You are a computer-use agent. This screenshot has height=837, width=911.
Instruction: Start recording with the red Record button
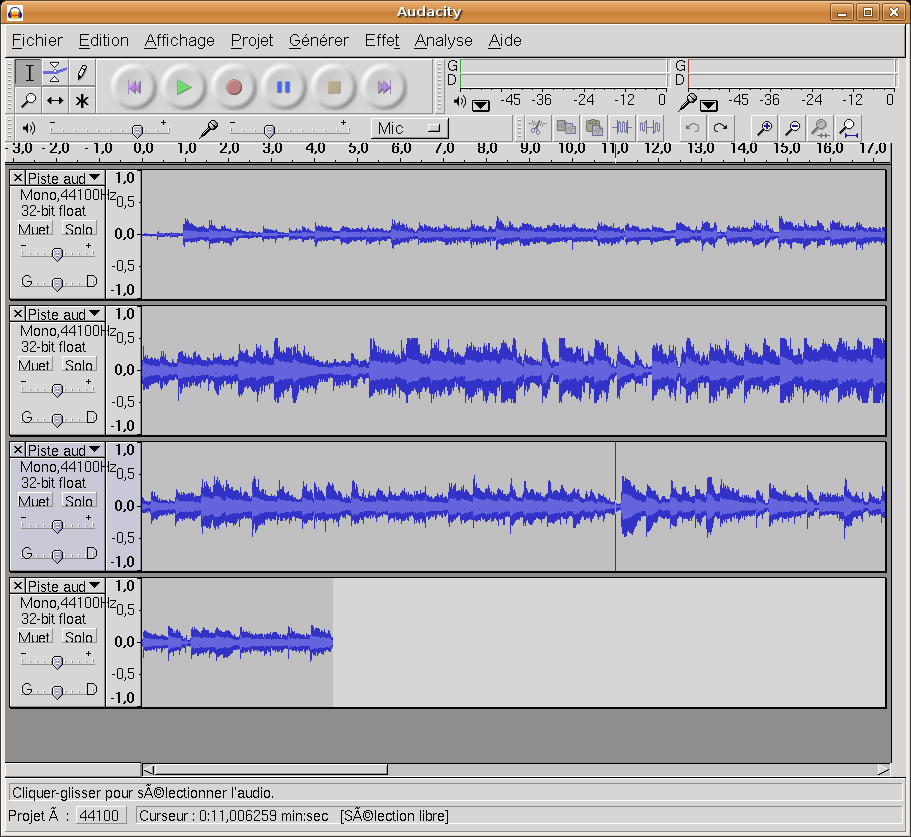coord(234,87)
